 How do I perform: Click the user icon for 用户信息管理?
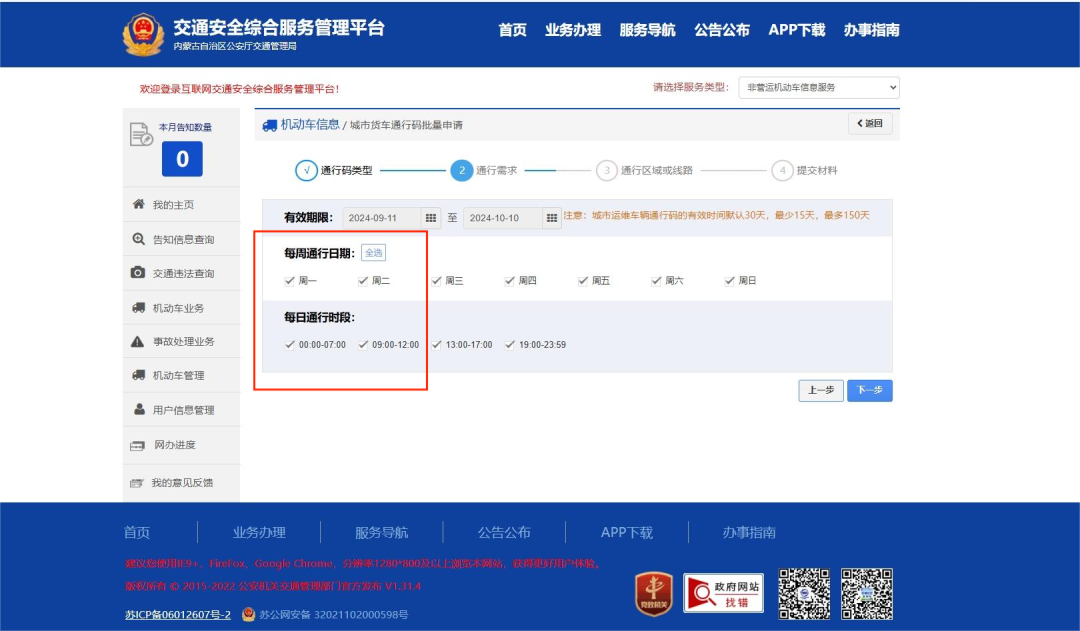[139, 410]
